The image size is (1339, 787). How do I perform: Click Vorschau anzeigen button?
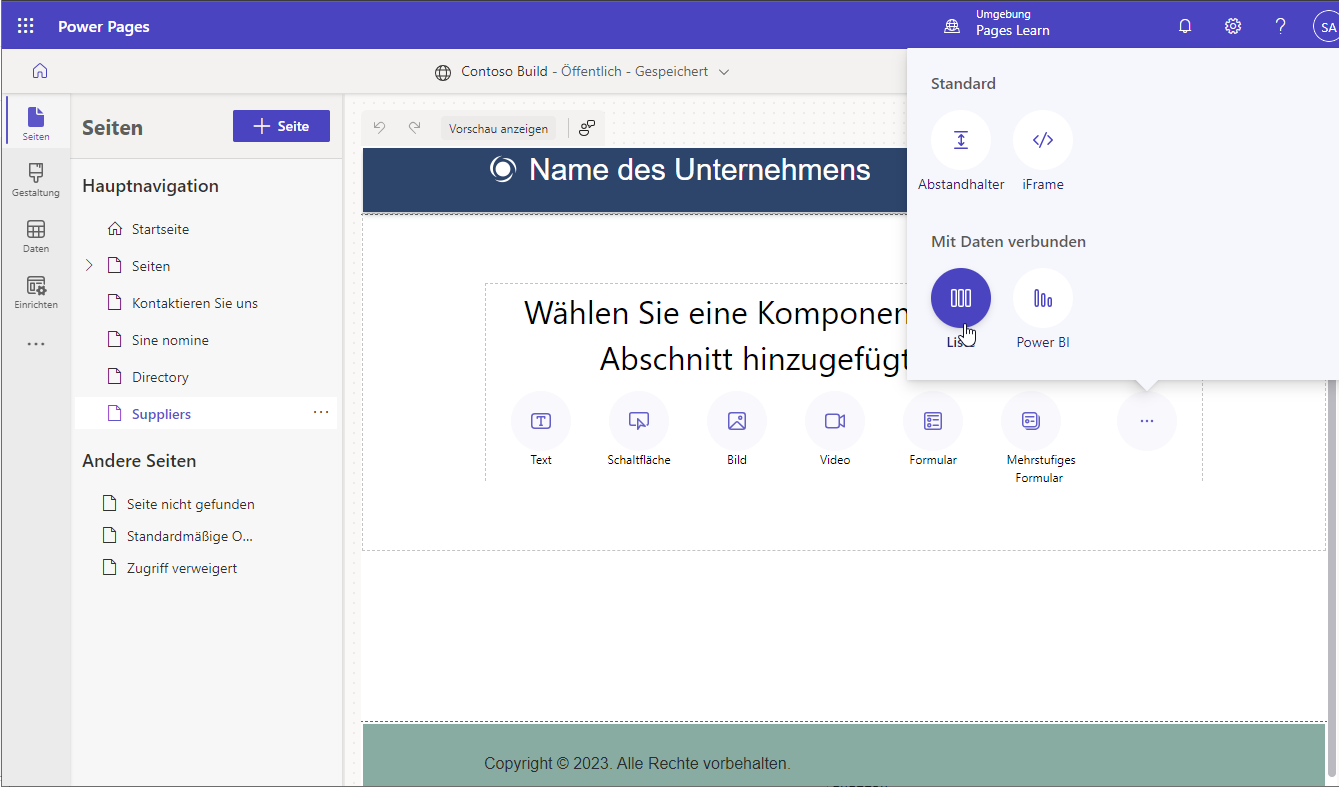pos(498,129)
